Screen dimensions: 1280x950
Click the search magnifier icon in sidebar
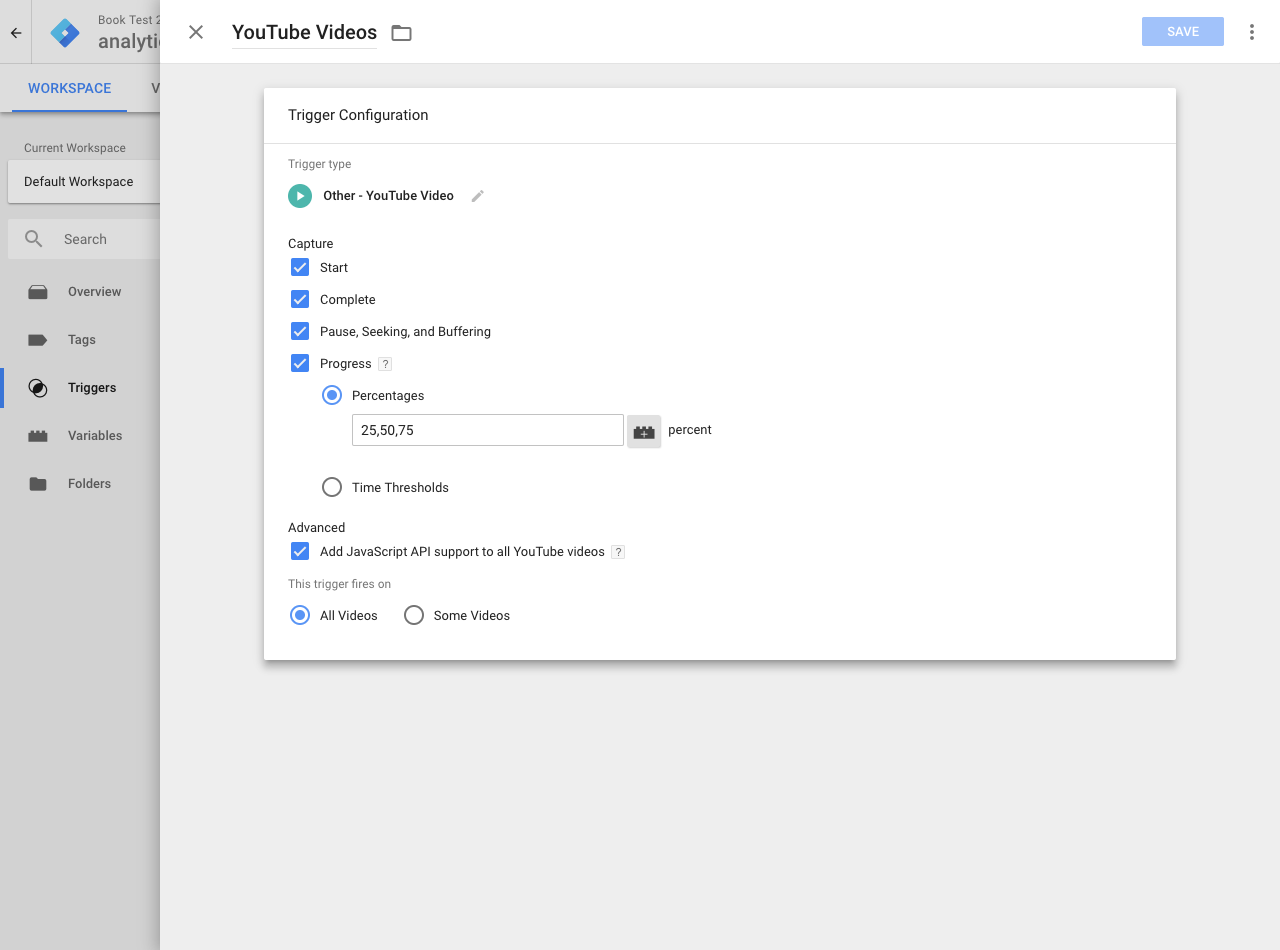[34, 239]
